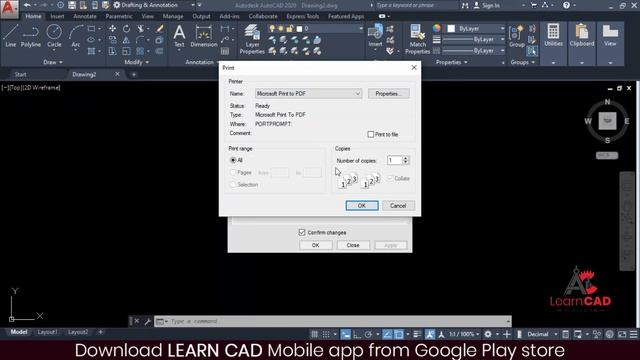Toggle Print to file checkbox

pyautogui.click(x=371, y=134)
